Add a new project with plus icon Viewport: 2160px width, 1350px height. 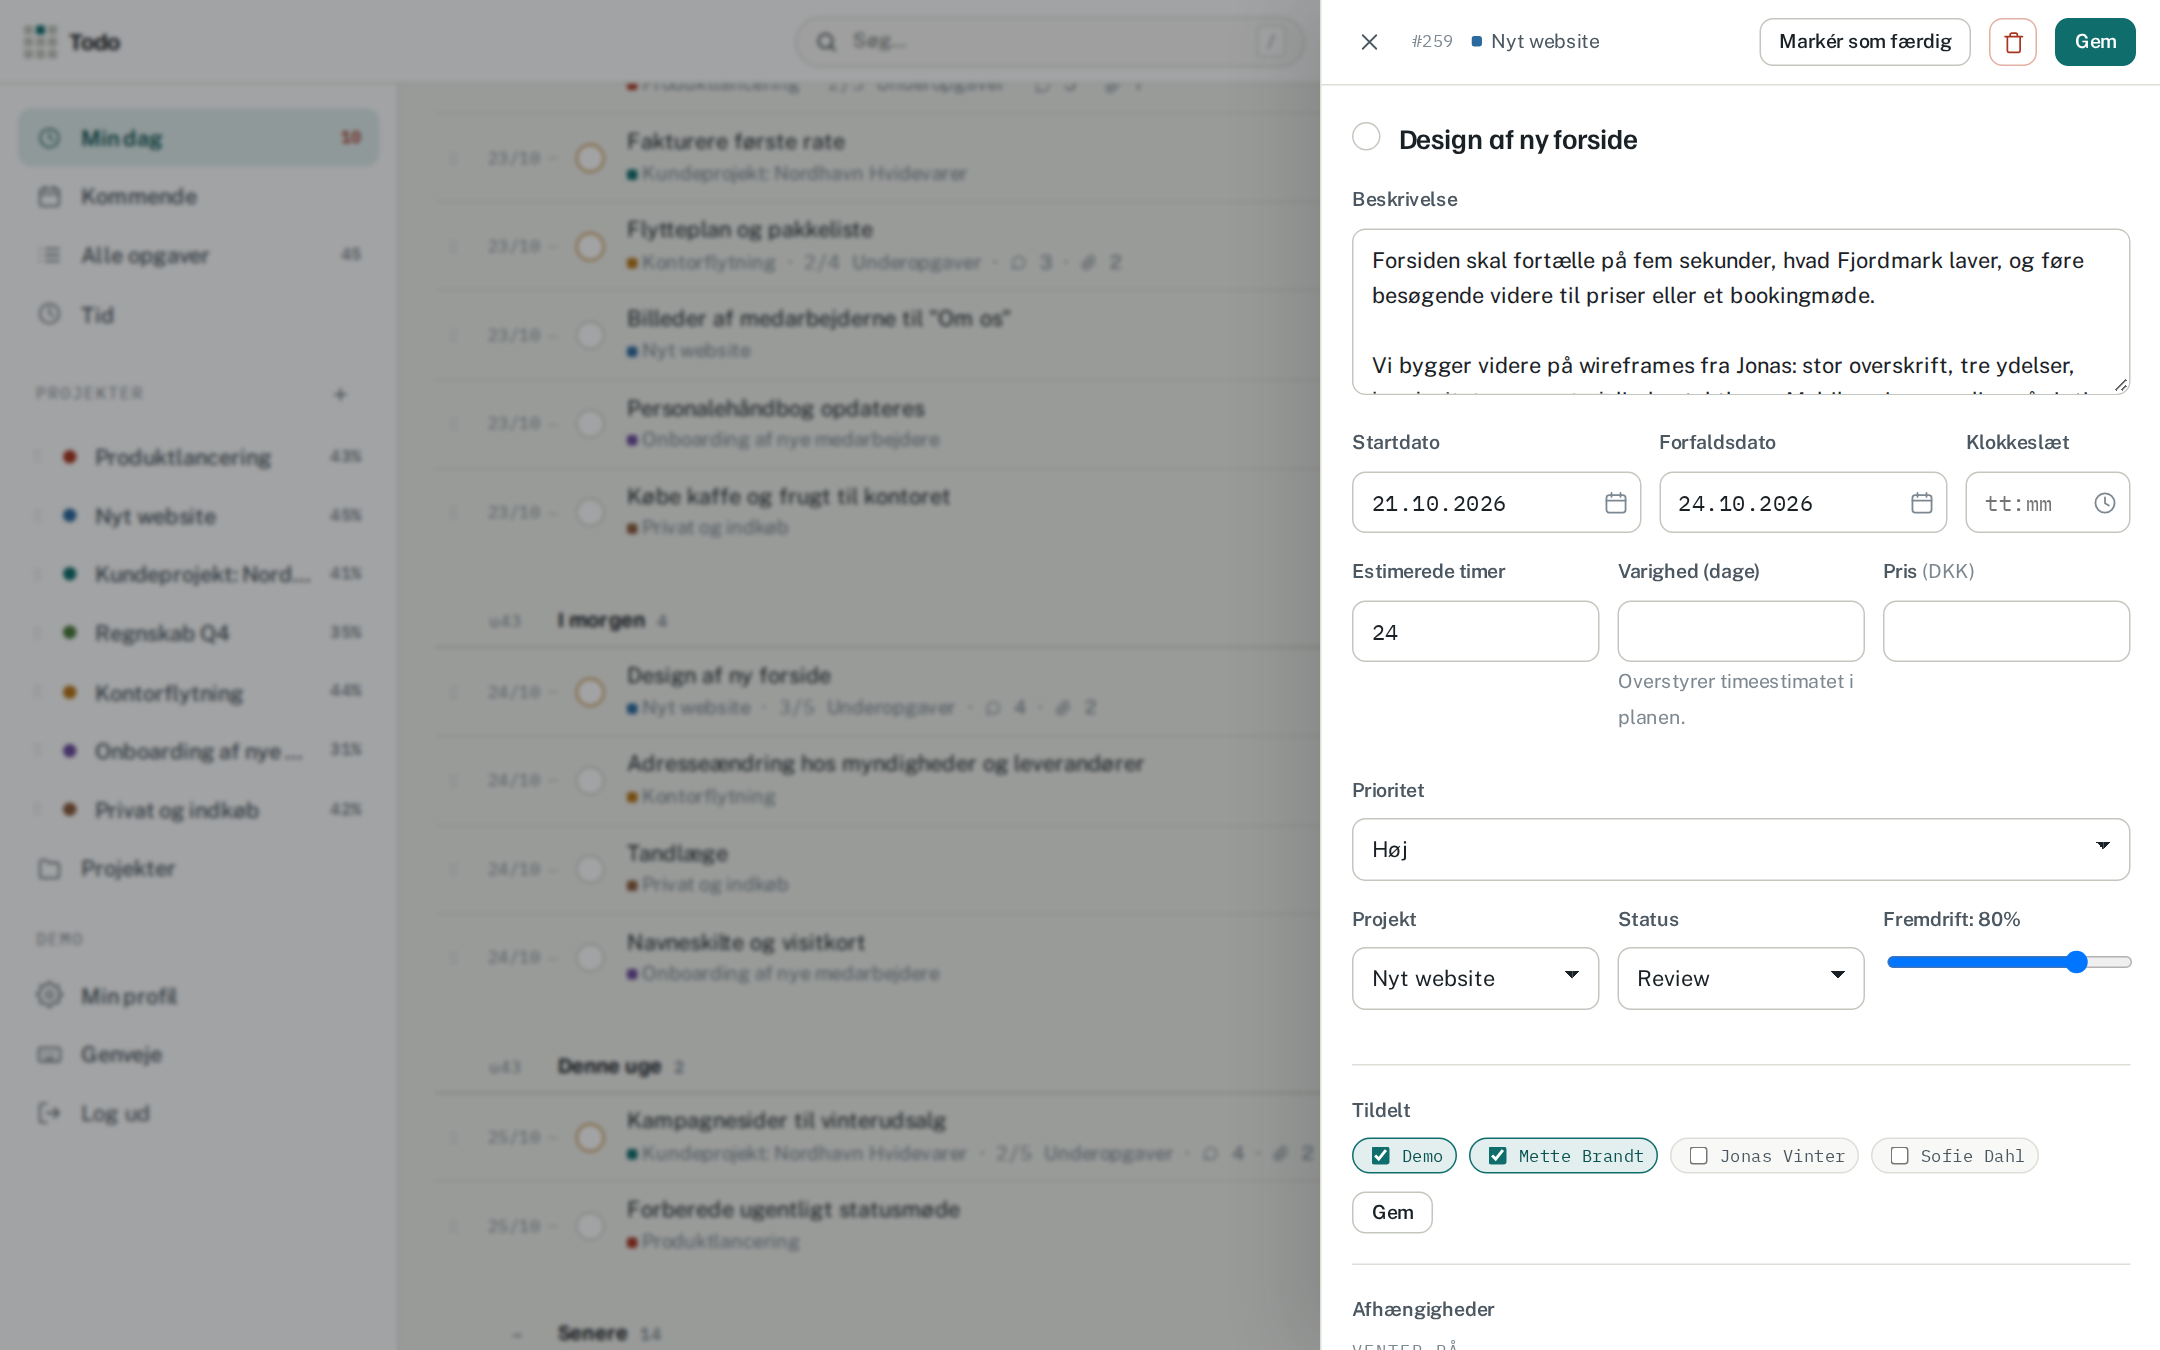point(340,394)
